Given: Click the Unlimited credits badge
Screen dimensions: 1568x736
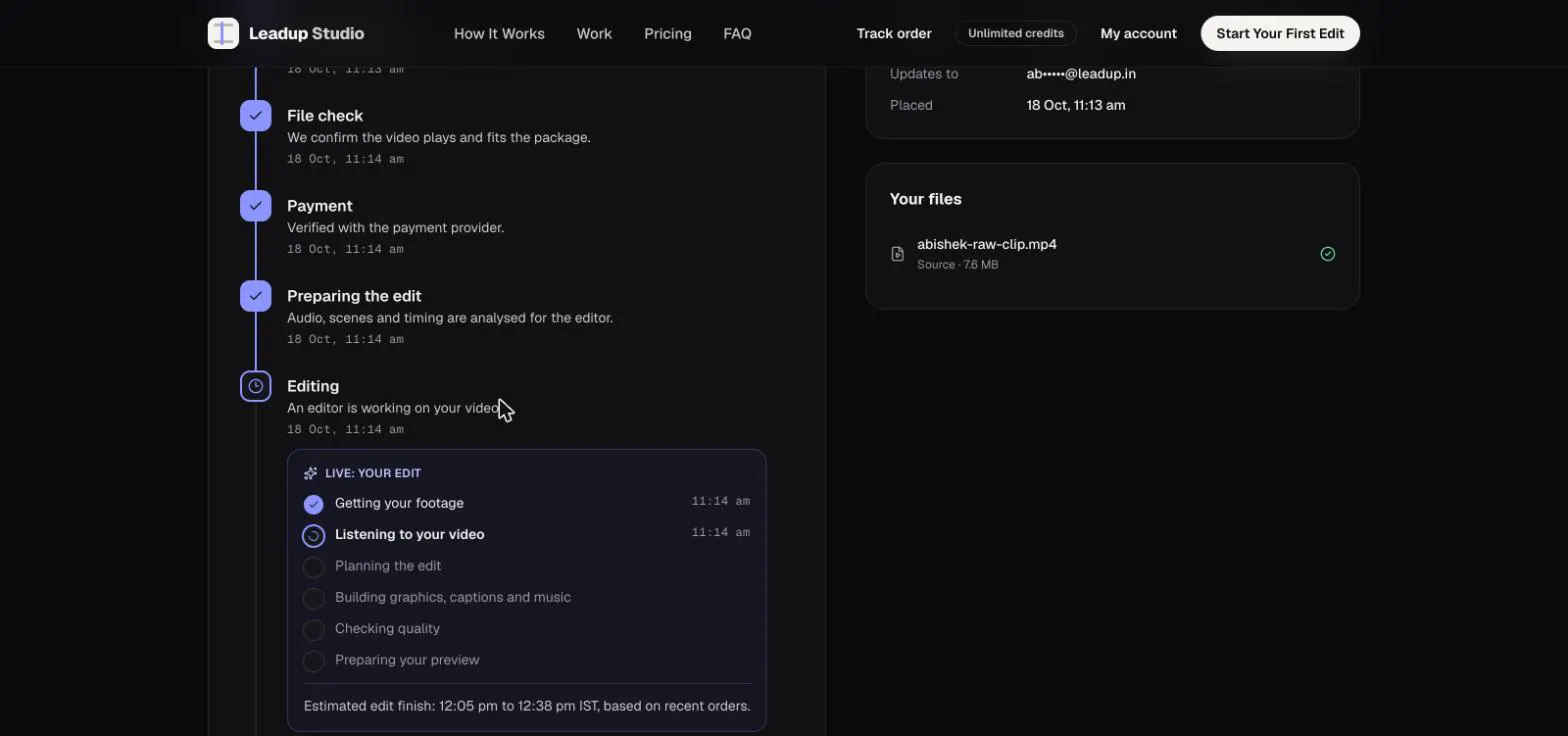Looking at the screenshot, I should pos(1016,33).
